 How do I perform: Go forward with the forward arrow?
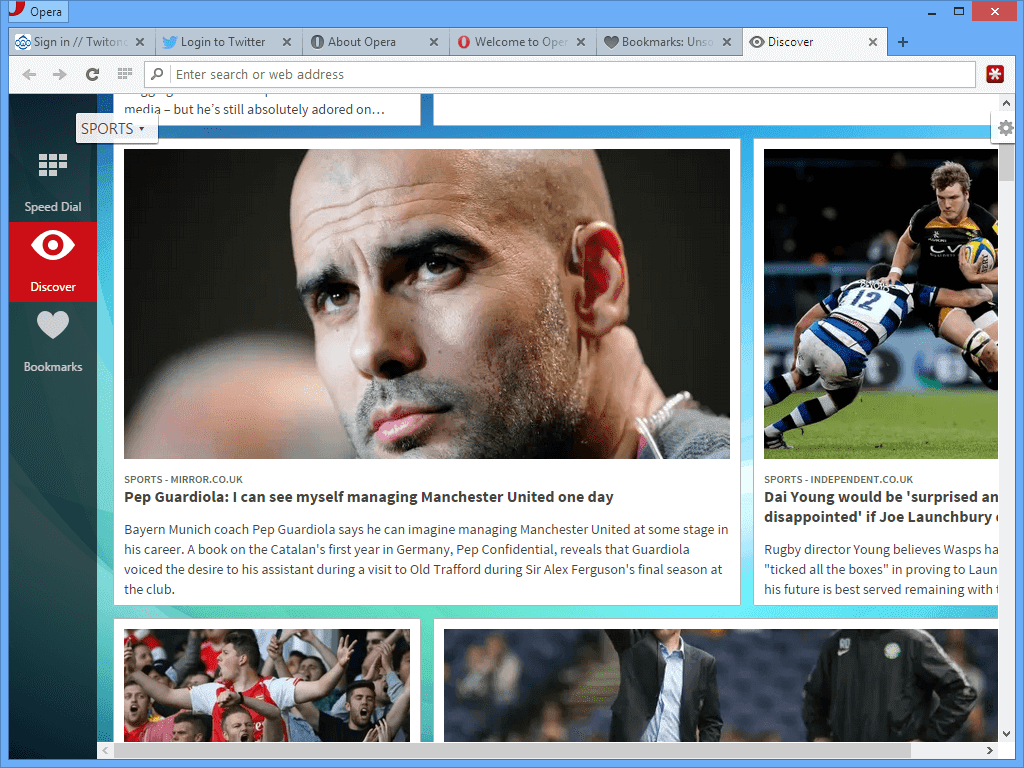click(x=59, y=74)
